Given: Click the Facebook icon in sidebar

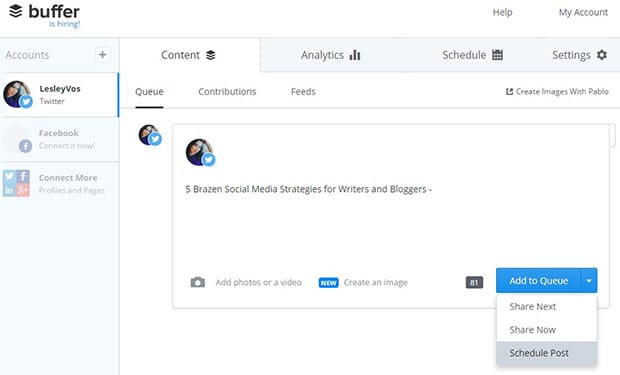Looking at the screenshot, I should (25, 146).
